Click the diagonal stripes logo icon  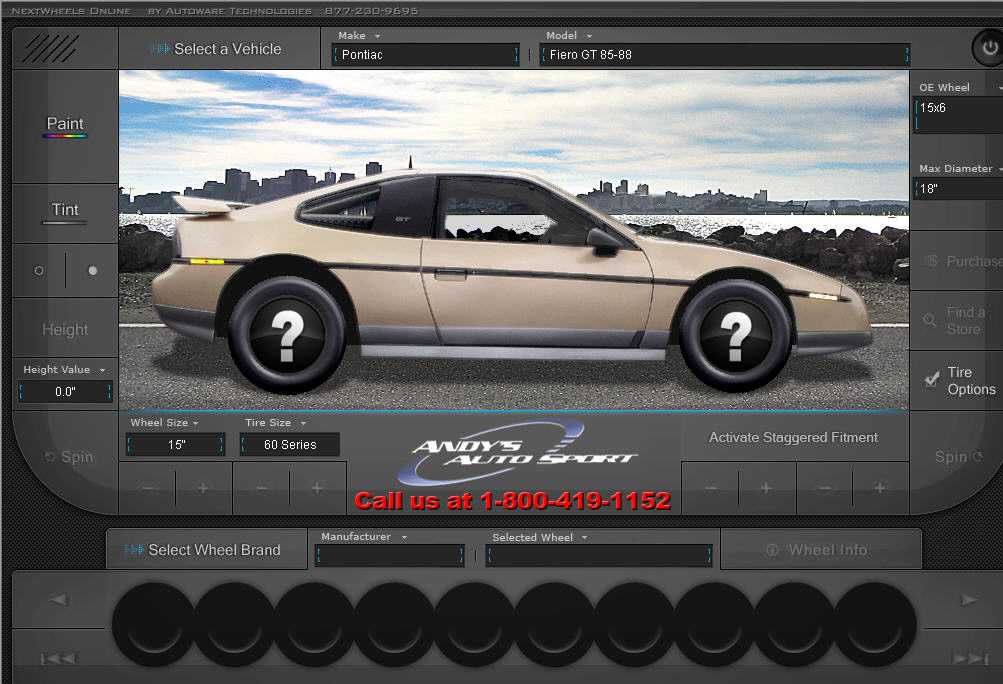[x=51, y=49]
